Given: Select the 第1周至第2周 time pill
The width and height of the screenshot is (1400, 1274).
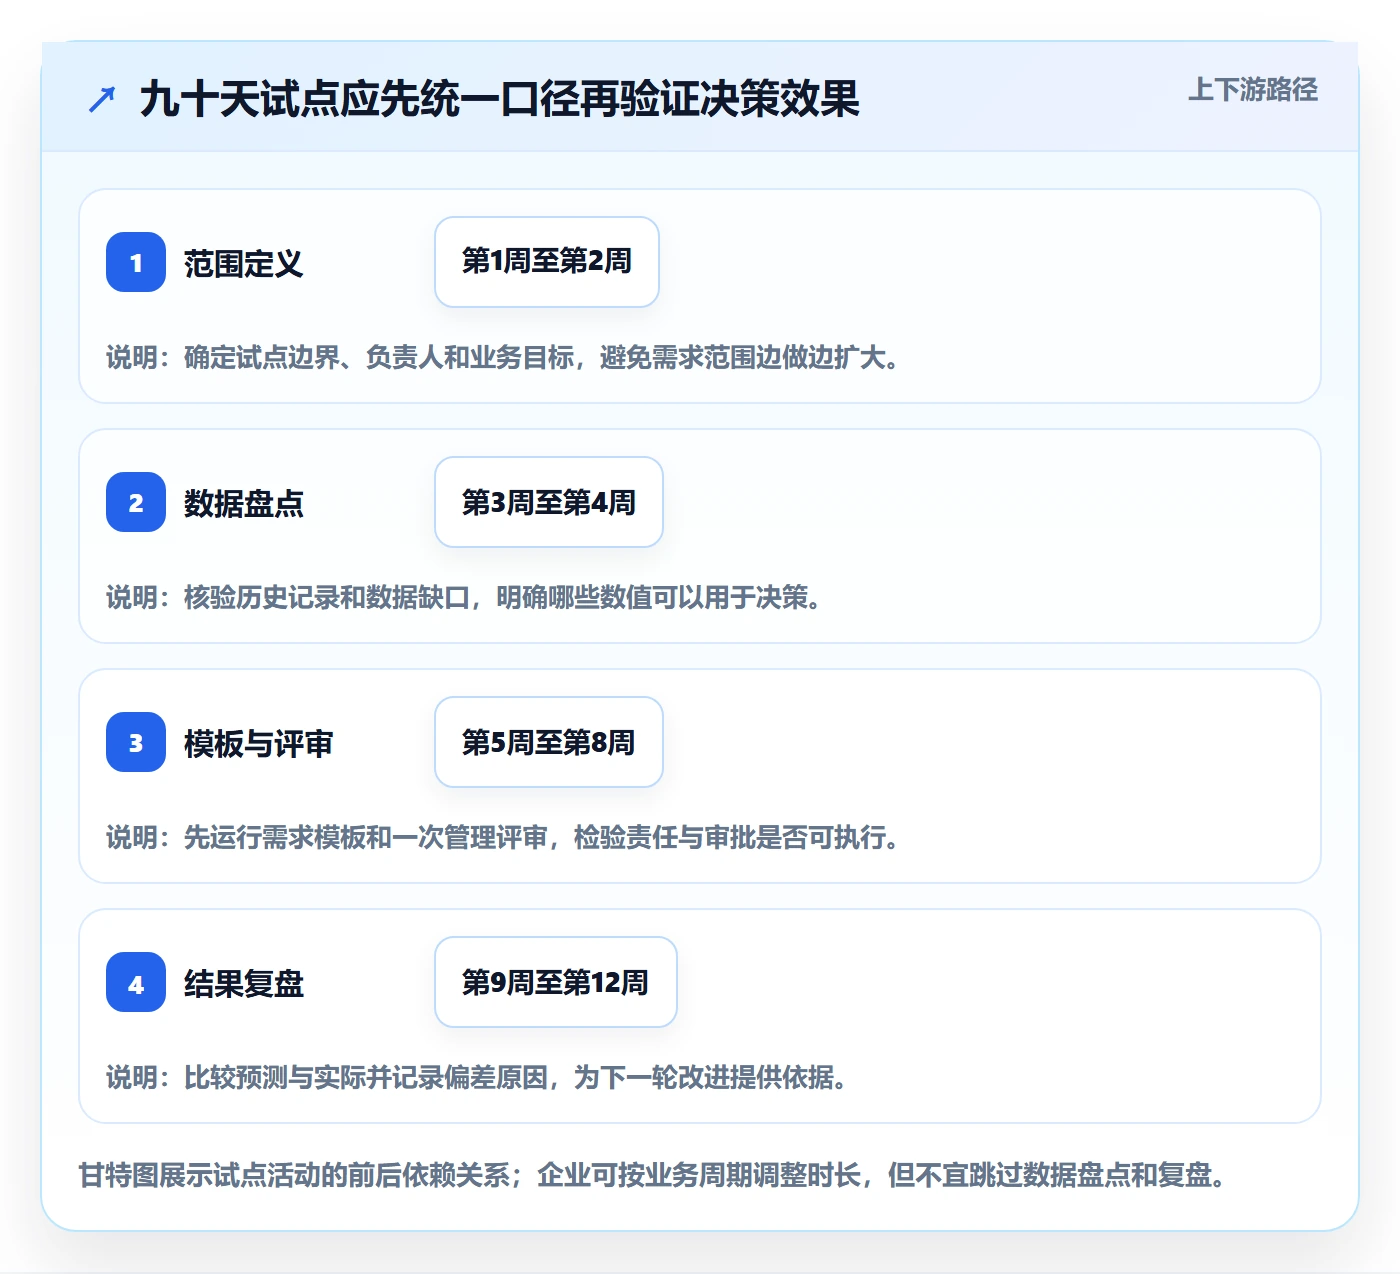Looking at the screenshot, I should coord(547,262).
